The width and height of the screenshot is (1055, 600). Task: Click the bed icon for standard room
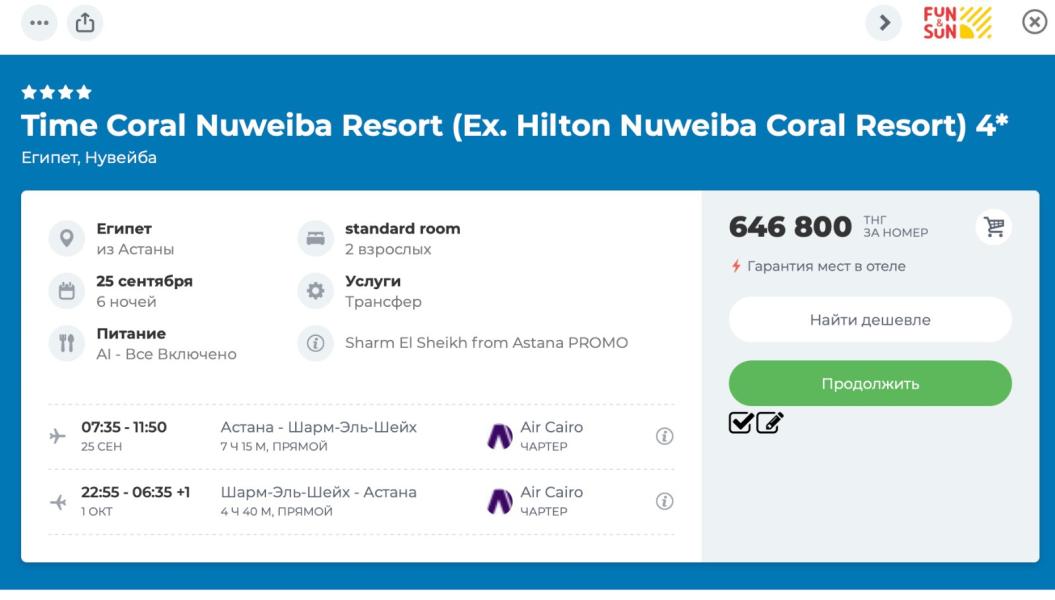tap(315, 238)
